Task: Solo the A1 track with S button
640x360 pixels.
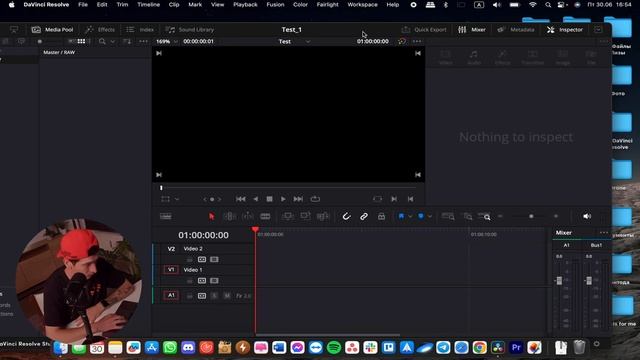Action: pos(214,296)
